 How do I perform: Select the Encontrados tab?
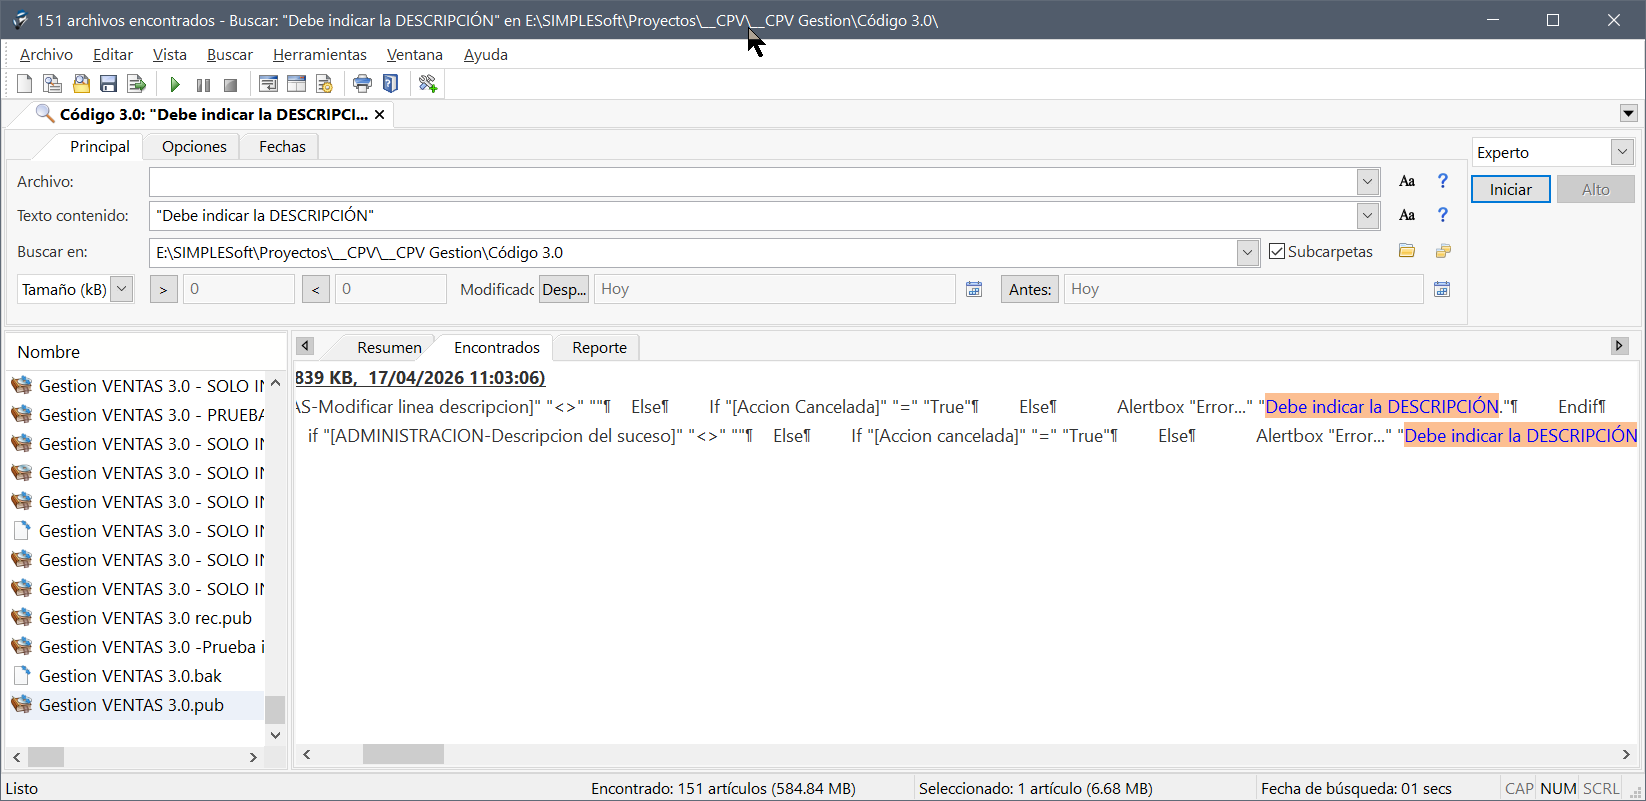497,348
